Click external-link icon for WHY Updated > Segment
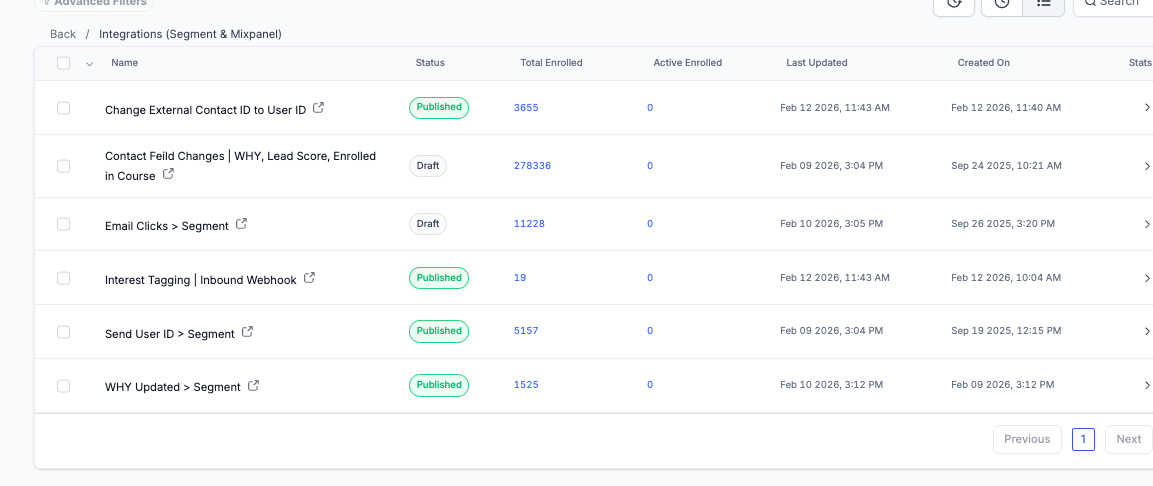 [254, 385]
